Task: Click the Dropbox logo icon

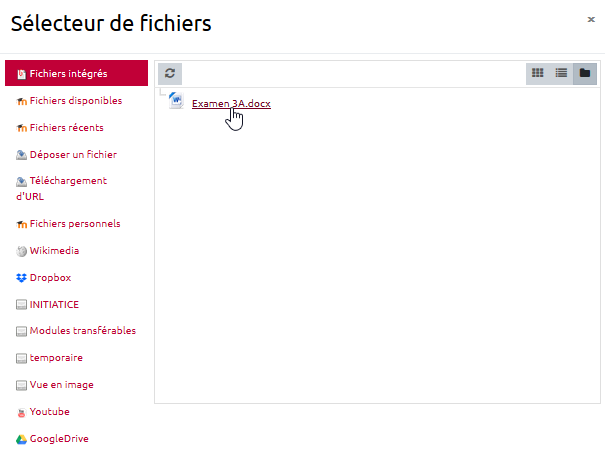Action: click(x=21, y=278)
